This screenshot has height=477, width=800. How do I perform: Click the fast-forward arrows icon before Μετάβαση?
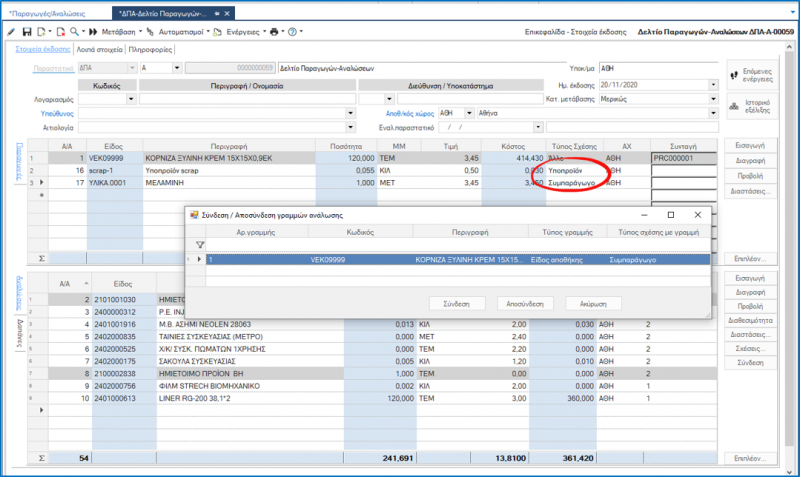point(93,32)
